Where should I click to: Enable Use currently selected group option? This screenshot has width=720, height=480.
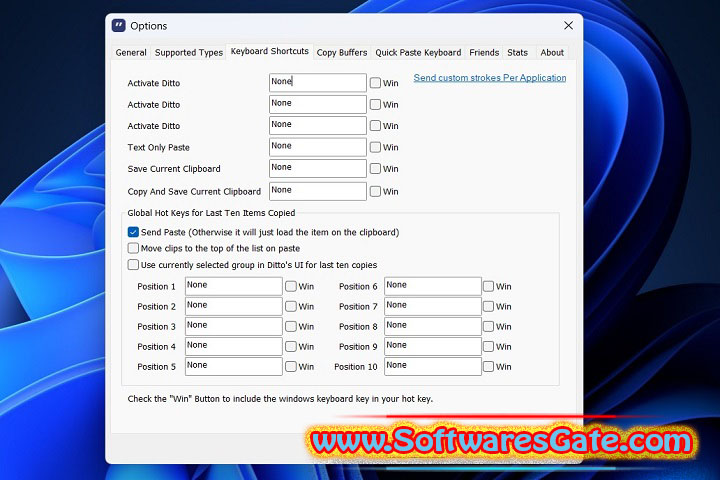click(133, 265)
